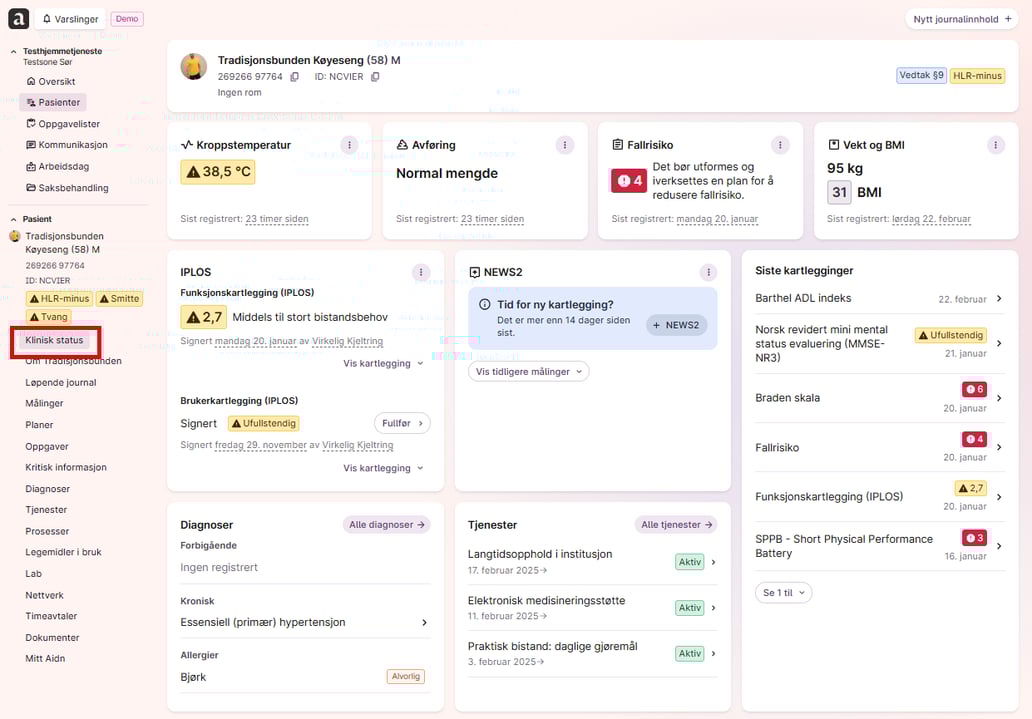Copy the patient's national ID number
The height and width of the screenshot is (719, 1032).
pos(294,77)
